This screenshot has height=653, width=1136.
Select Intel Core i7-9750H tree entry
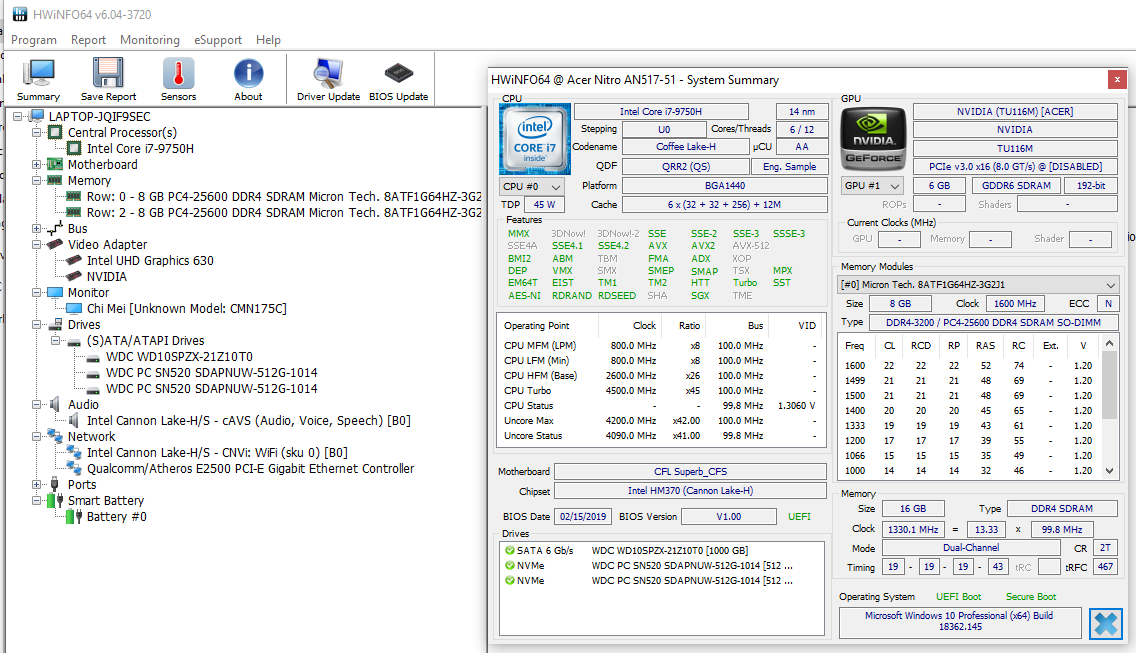pos(141,149)
